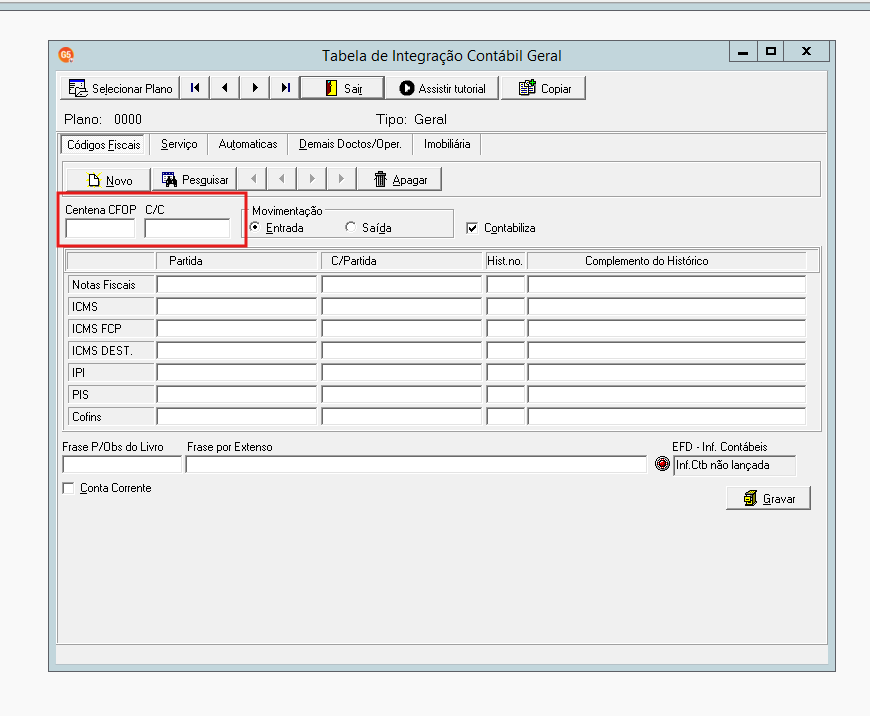Click the Selecionar Plano button
870x716 pixels.
point(120,88)
